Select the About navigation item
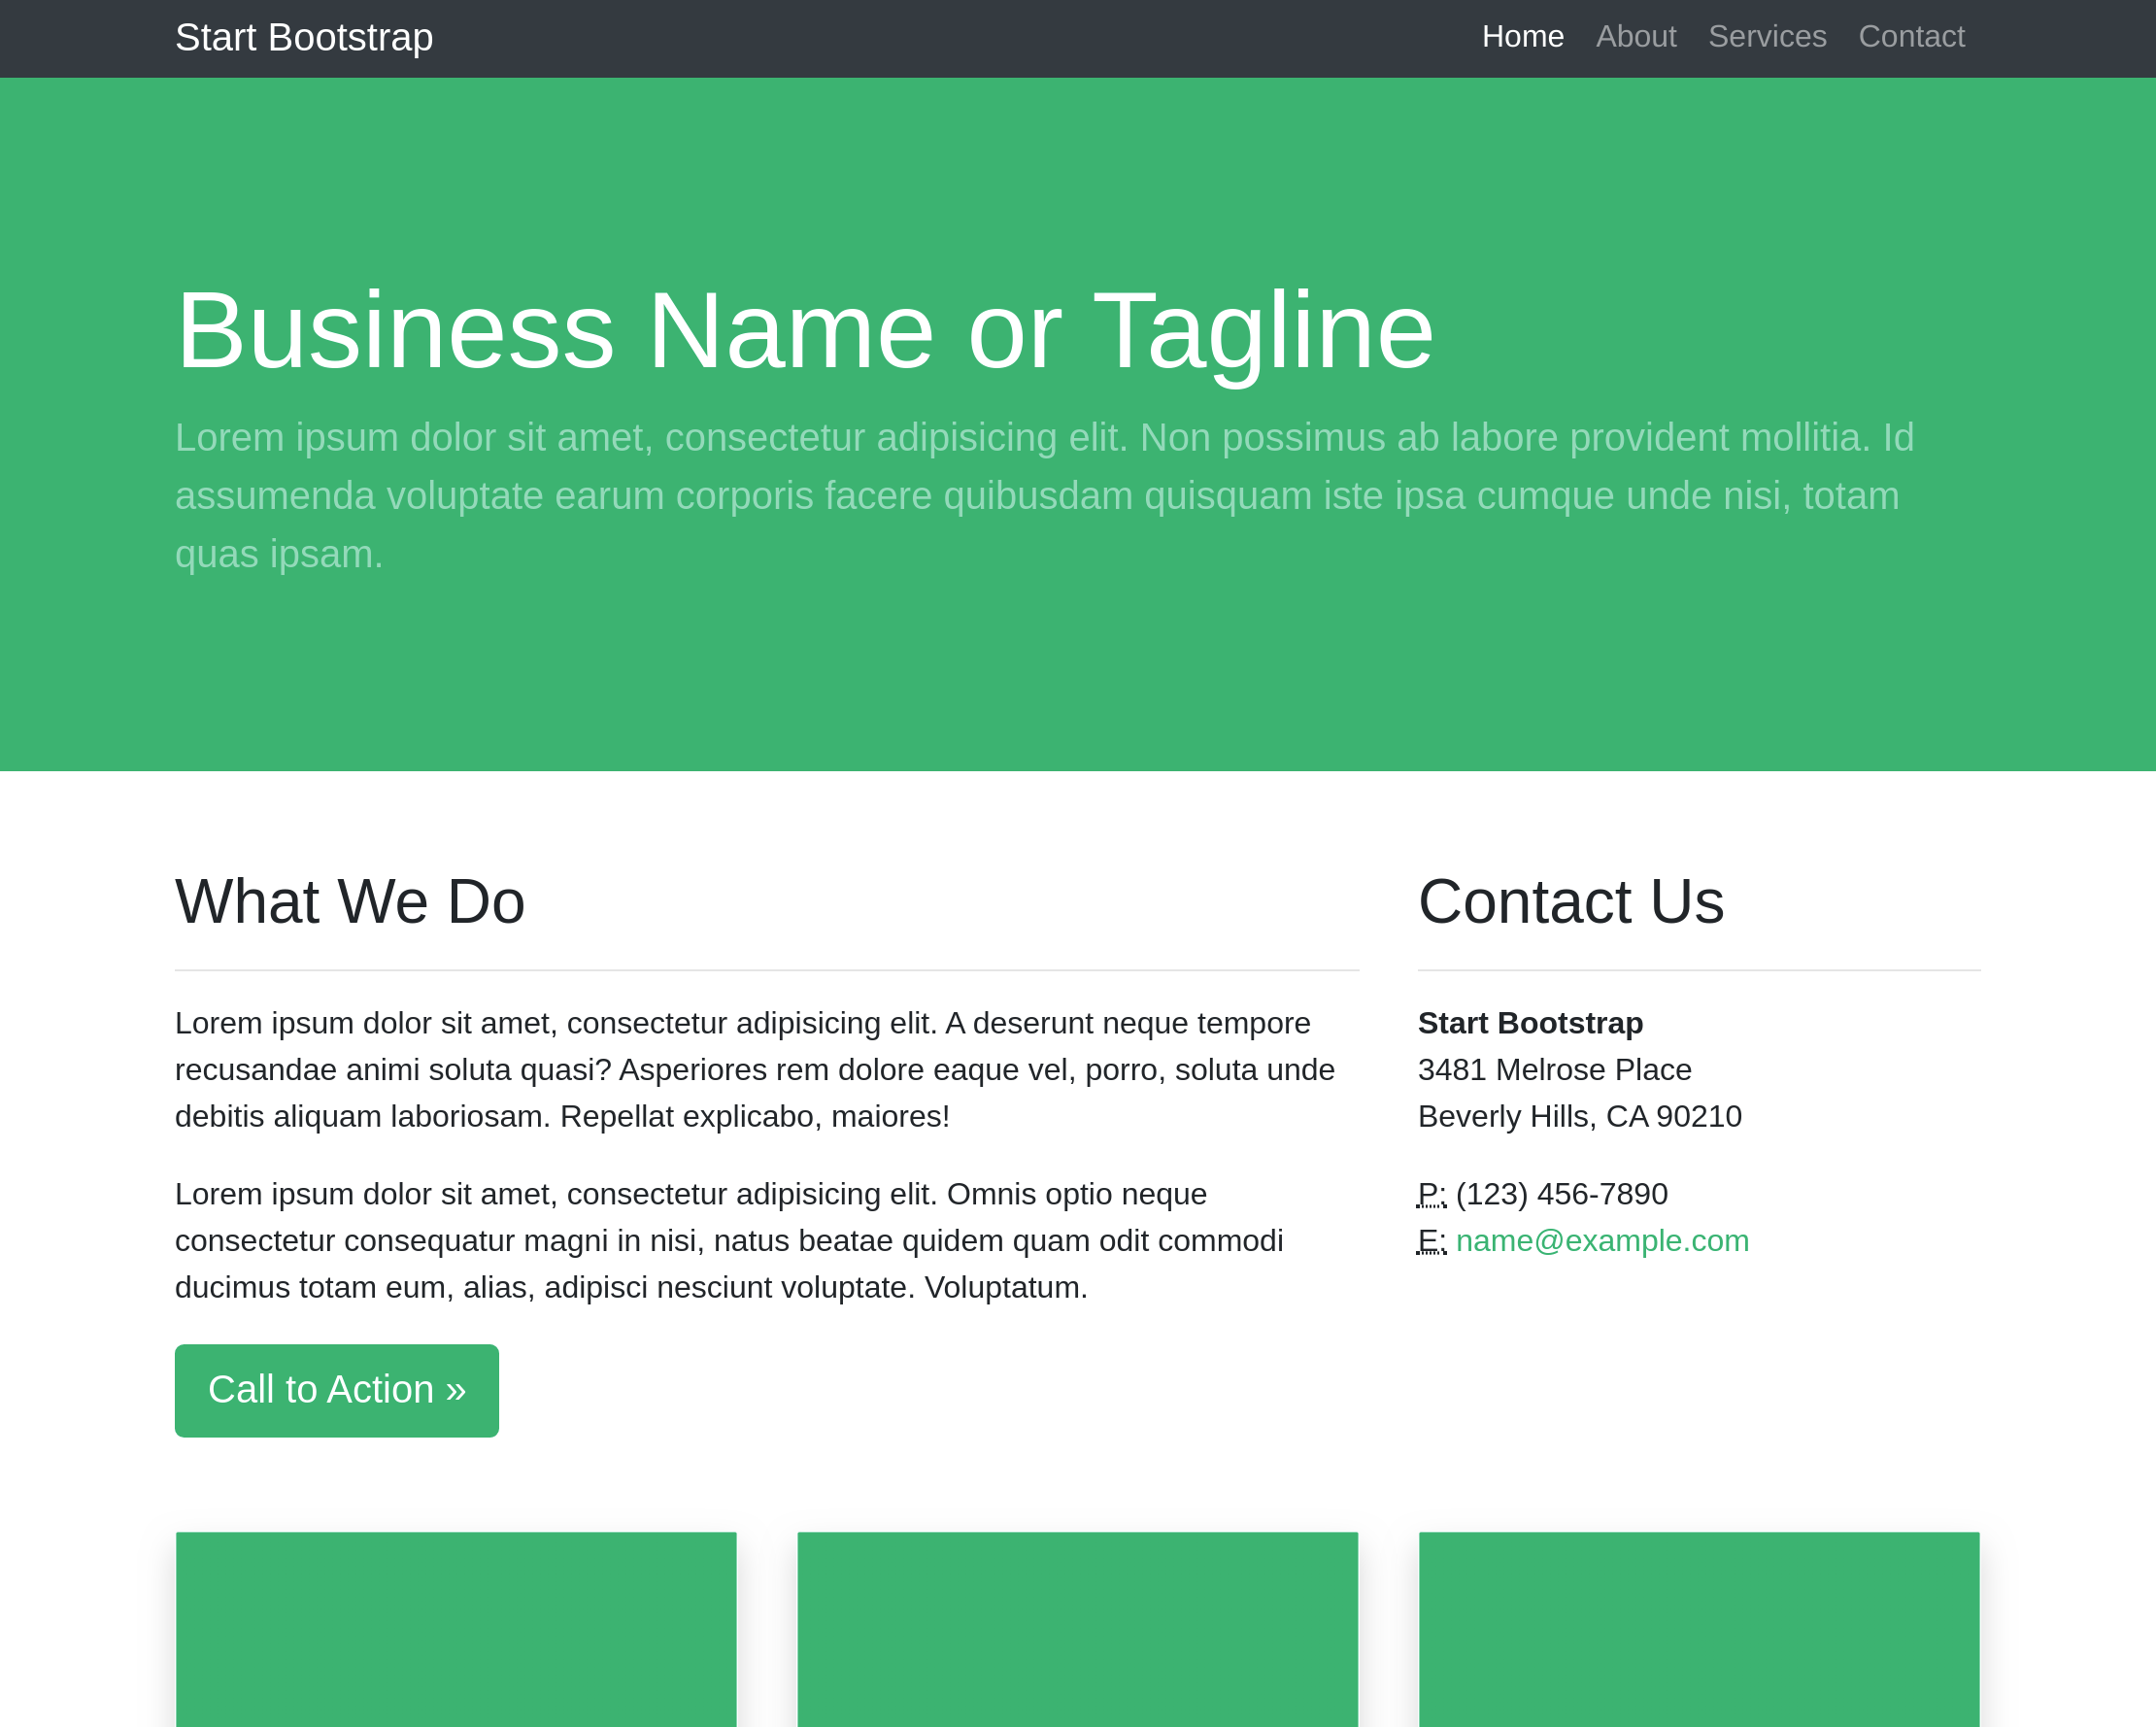The image size is (2156, 1727). click(1634, 37)
